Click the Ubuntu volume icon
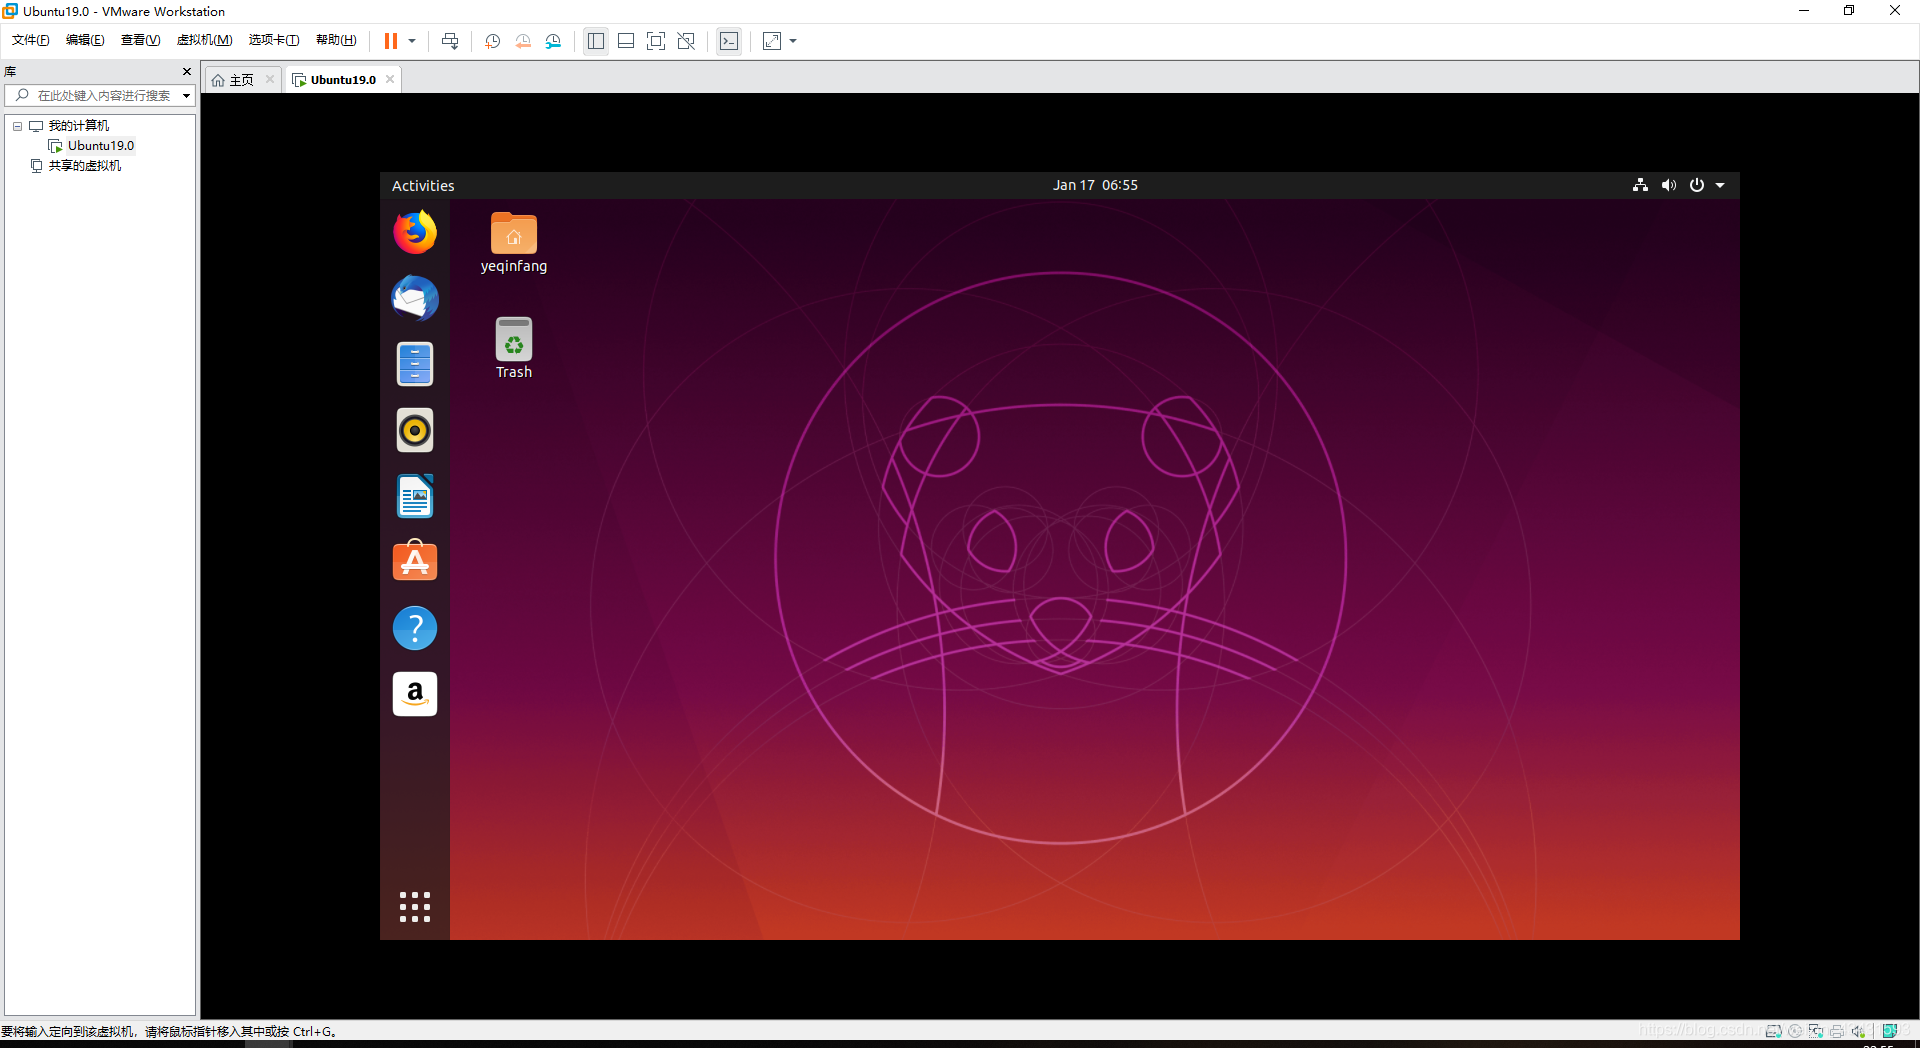 tap(1669, 185)
